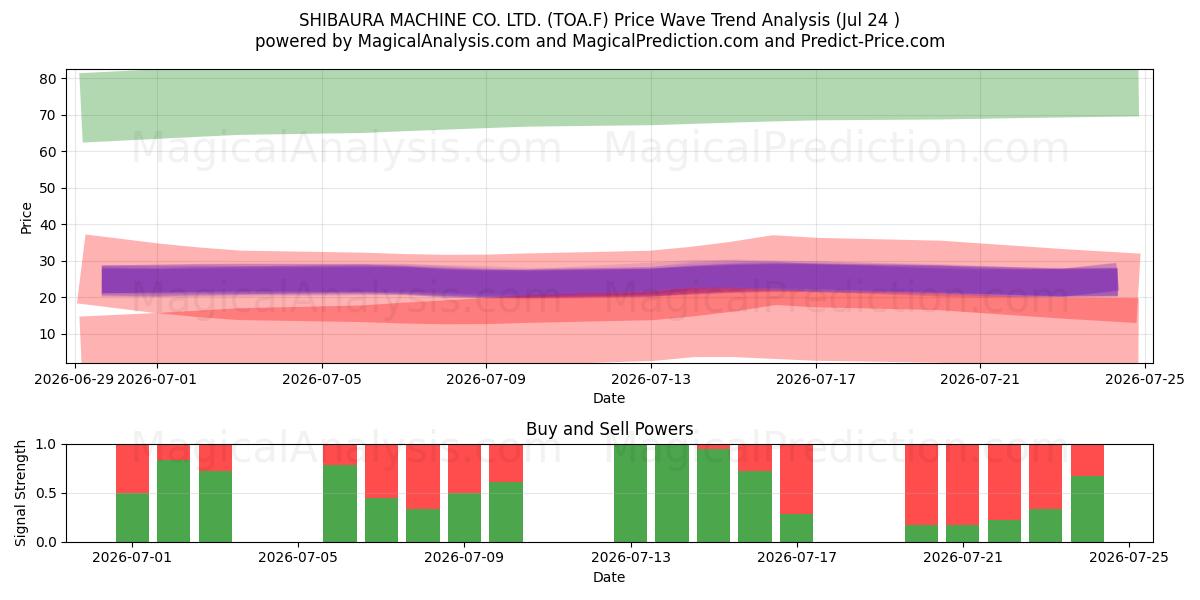Click the red segment of the 2026-07-21 signal bar
This screenshot has height=600, width=1200.
[963, 484]
